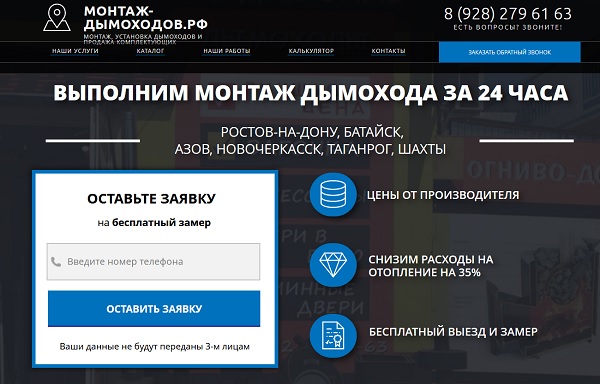600x384 pixels.
Task: Go to Контакты page
Action: 388,51
